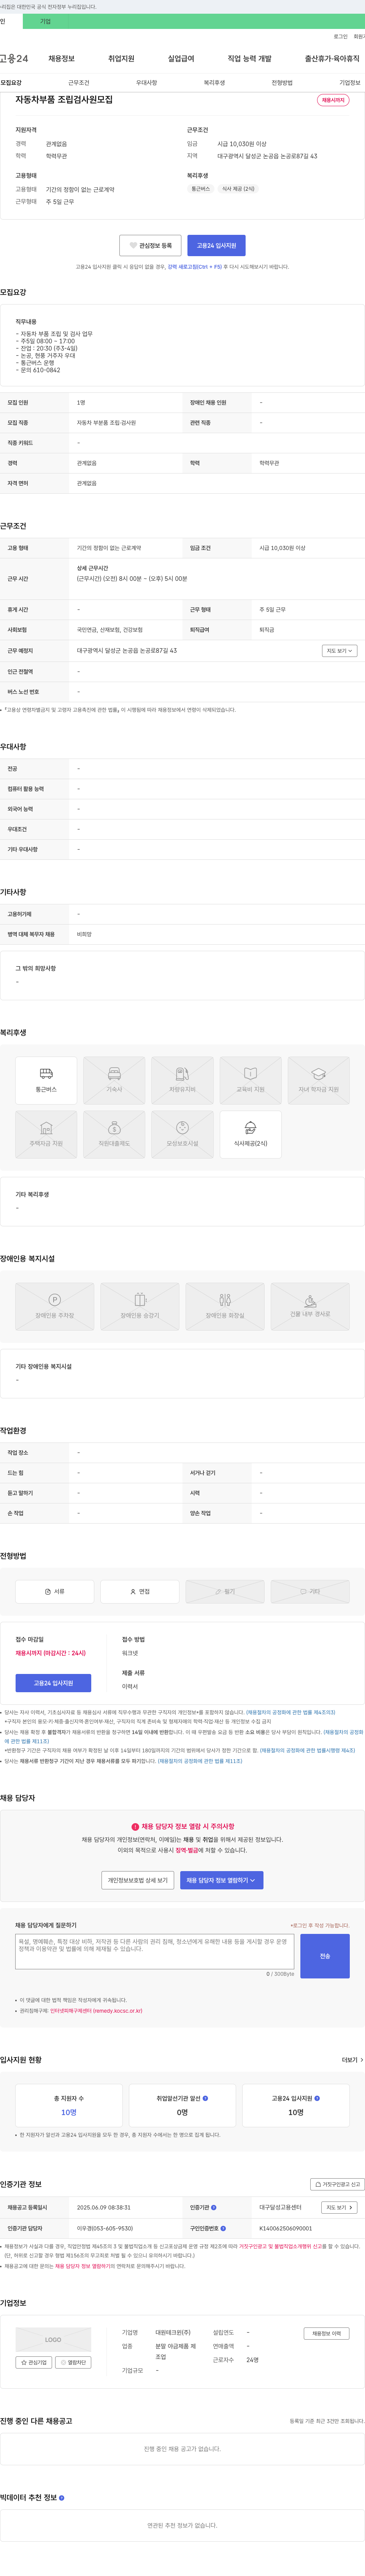This screenshot has width=365, height=2576.
Task: Click 강력 새로고침(Ctrl + F5) link
Action: pos(195,267)
